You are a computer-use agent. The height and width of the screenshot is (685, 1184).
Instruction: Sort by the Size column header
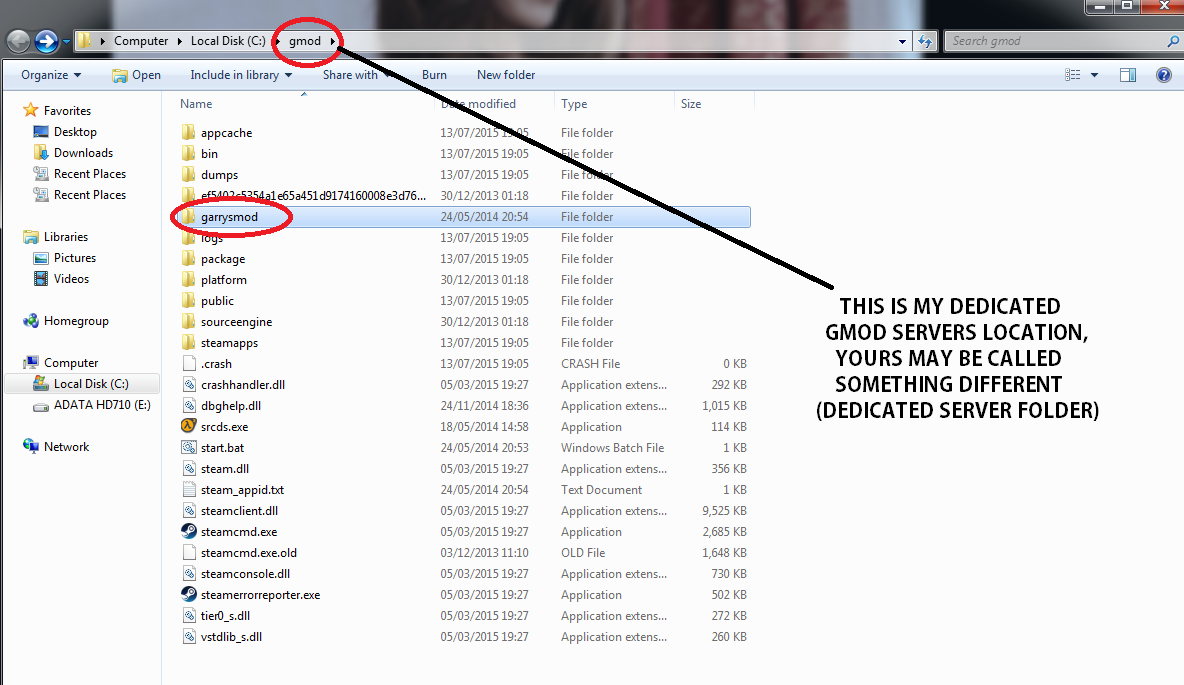pyautogui.click(x=691, y=103)
